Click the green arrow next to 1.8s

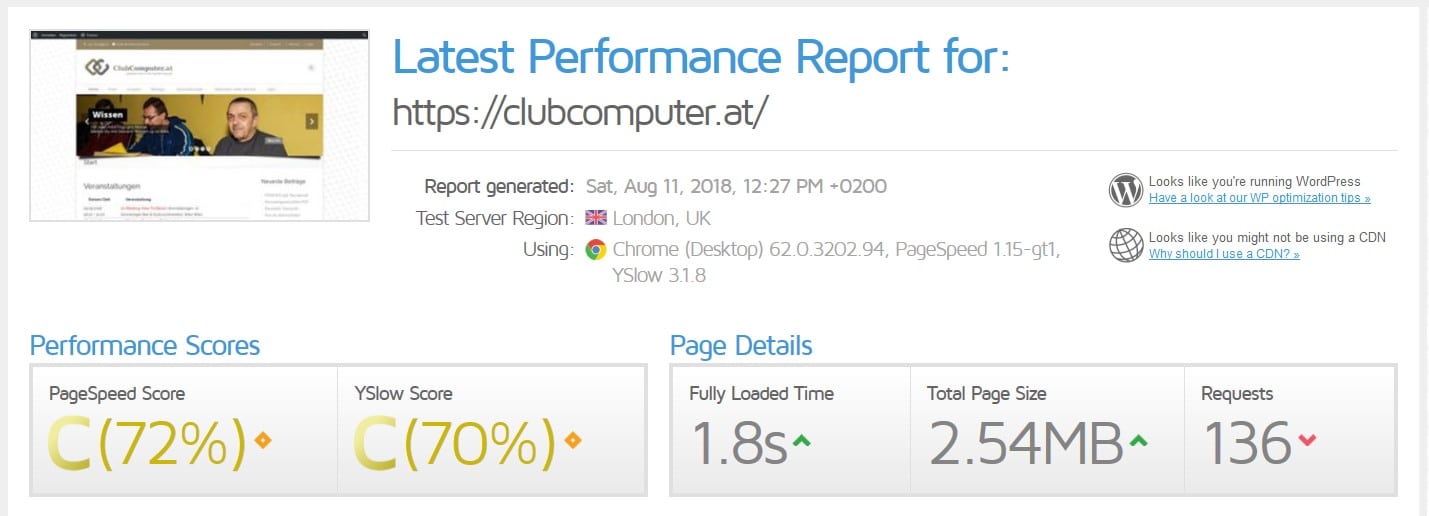pyautogui.click(x=802, y=441)
